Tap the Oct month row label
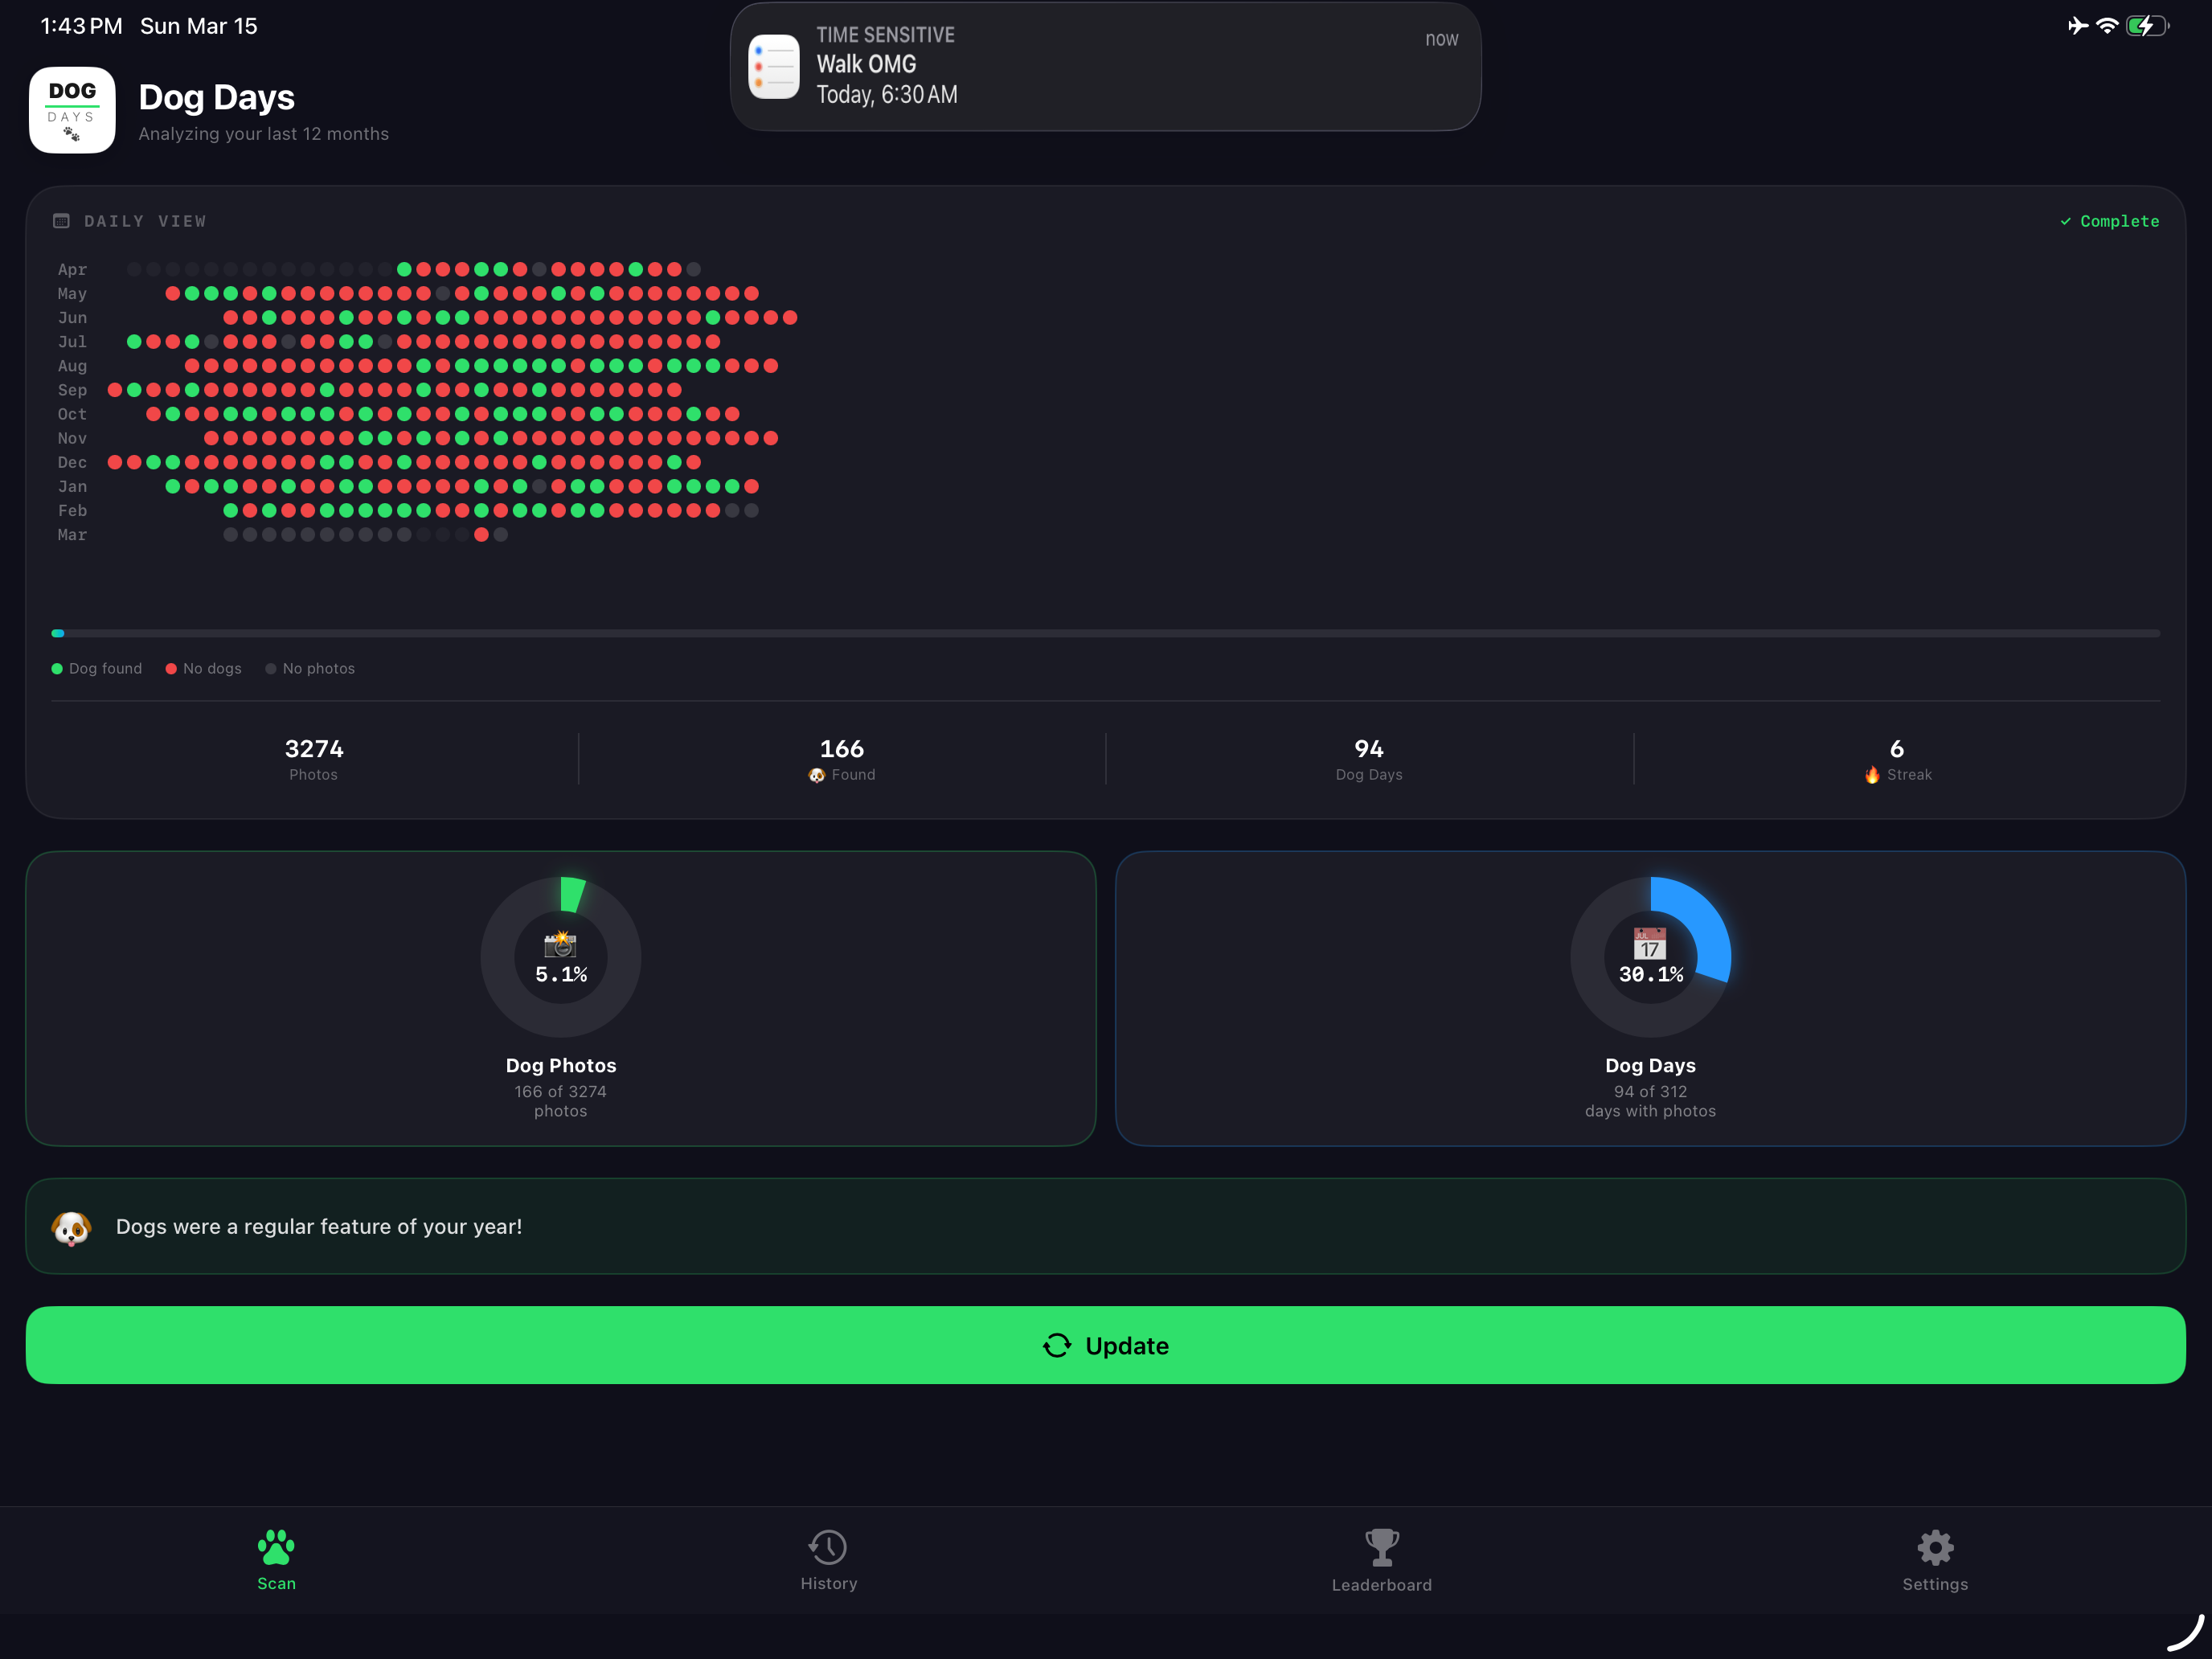This screenshot has width=2212, height=1659. 72,414
